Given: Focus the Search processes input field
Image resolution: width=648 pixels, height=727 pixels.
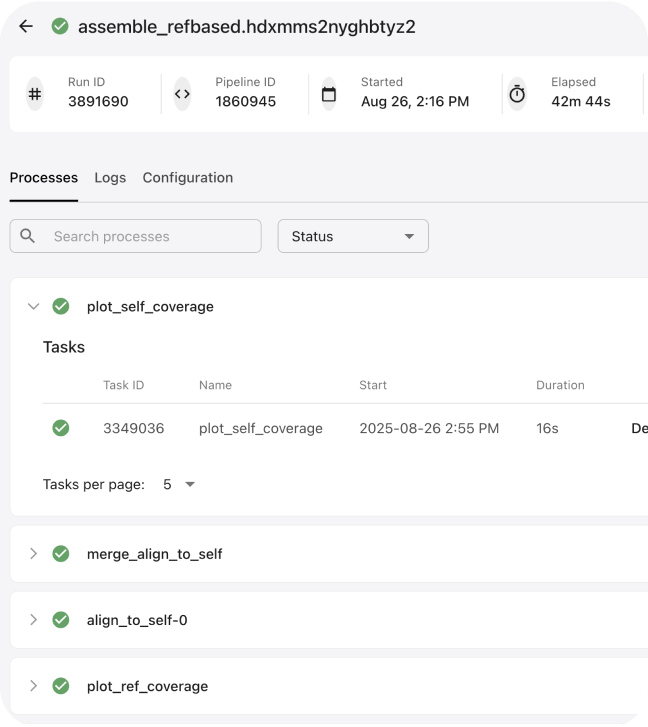Looking at the screenshot, I should pos(135,236).
